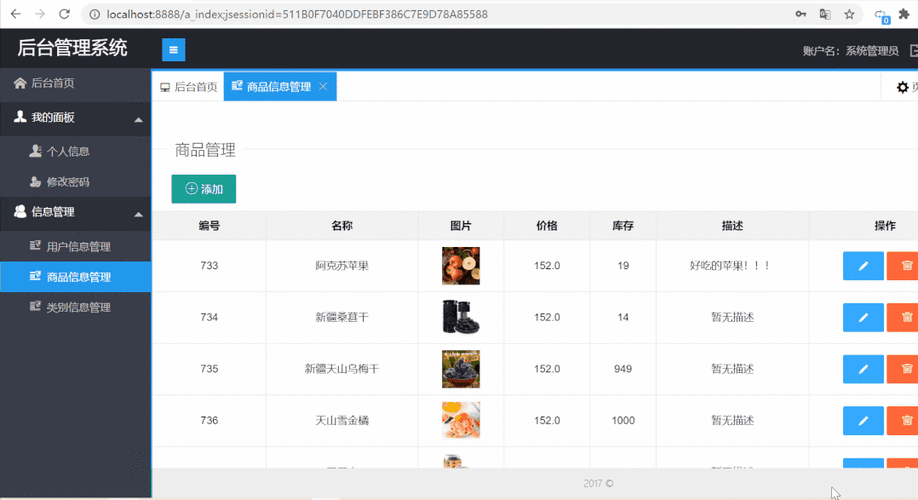Viewport: 918px width, 500px height.
Task: Click the description 好吃的苹果！！！
Action: (x=730, y=266)
